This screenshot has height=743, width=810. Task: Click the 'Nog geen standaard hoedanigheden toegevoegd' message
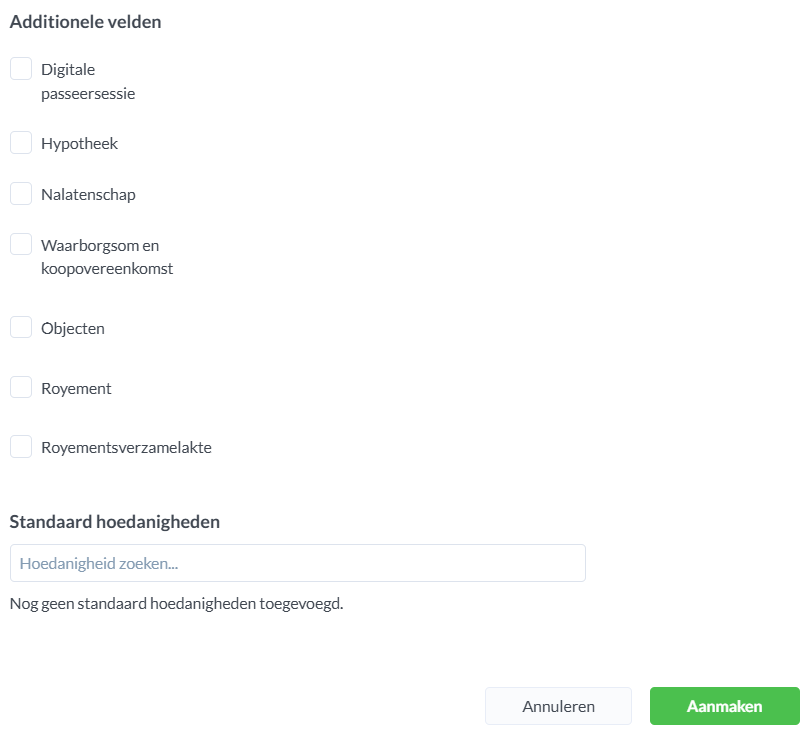tap(176, 604)
